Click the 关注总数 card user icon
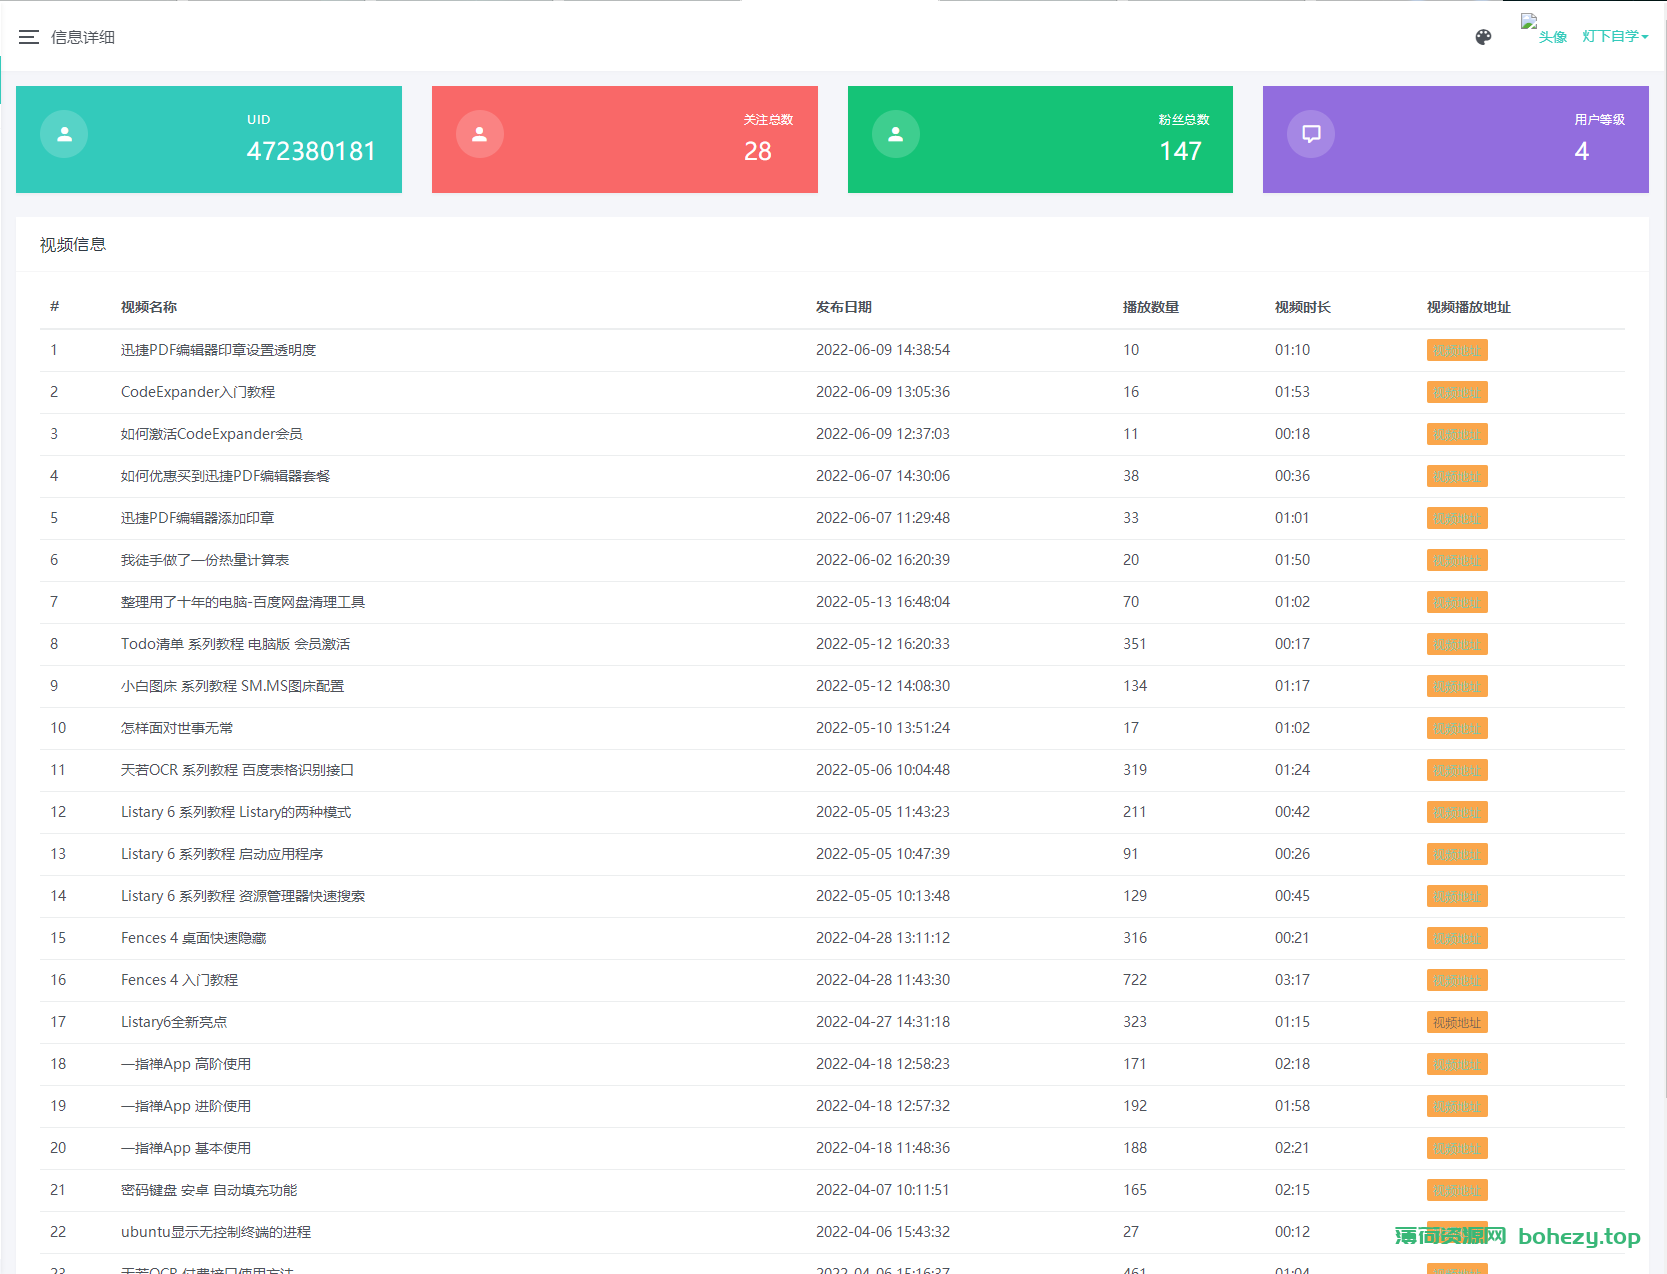 (480, 134)
